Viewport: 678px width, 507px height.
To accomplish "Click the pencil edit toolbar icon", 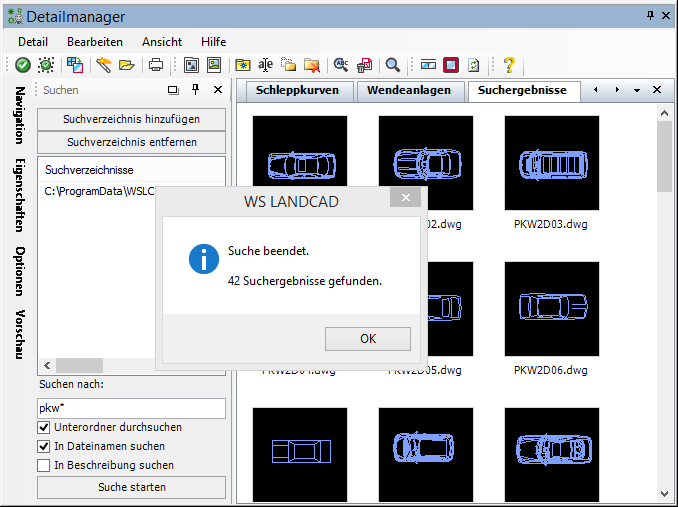I will (x=103, y=65).
